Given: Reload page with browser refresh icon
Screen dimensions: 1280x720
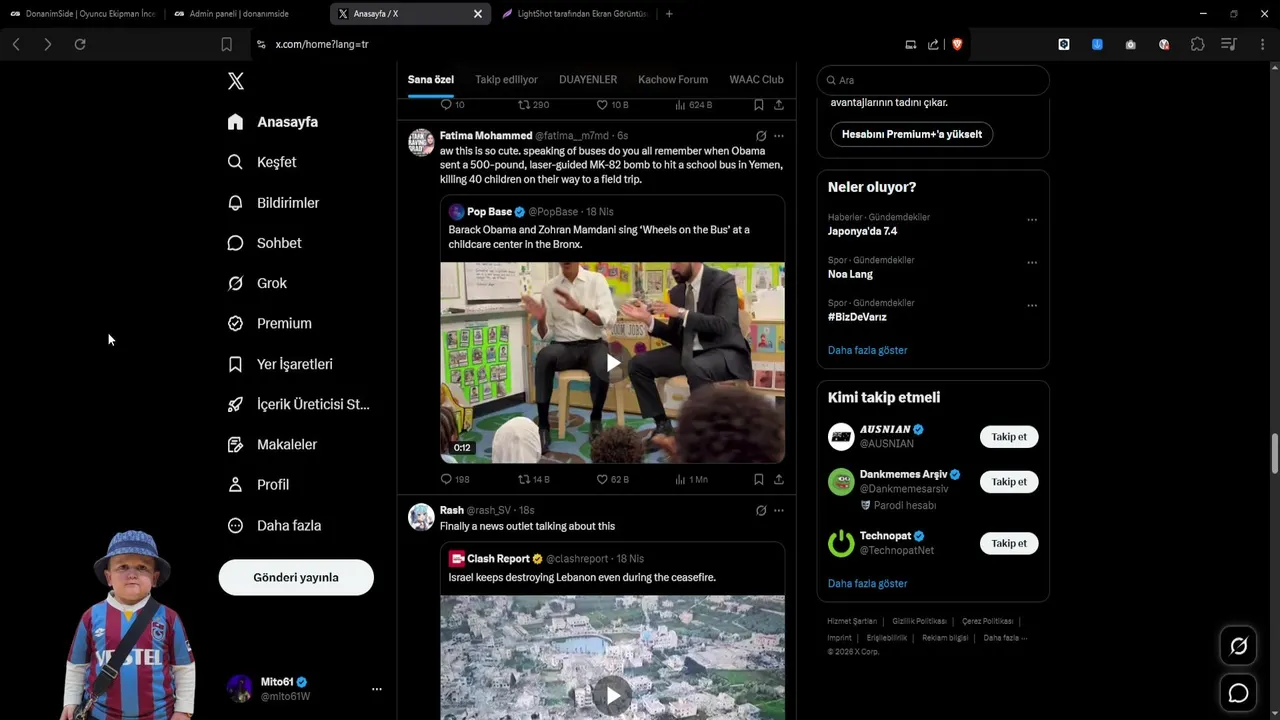Looking at the screenshot, I should coord(80,44).
